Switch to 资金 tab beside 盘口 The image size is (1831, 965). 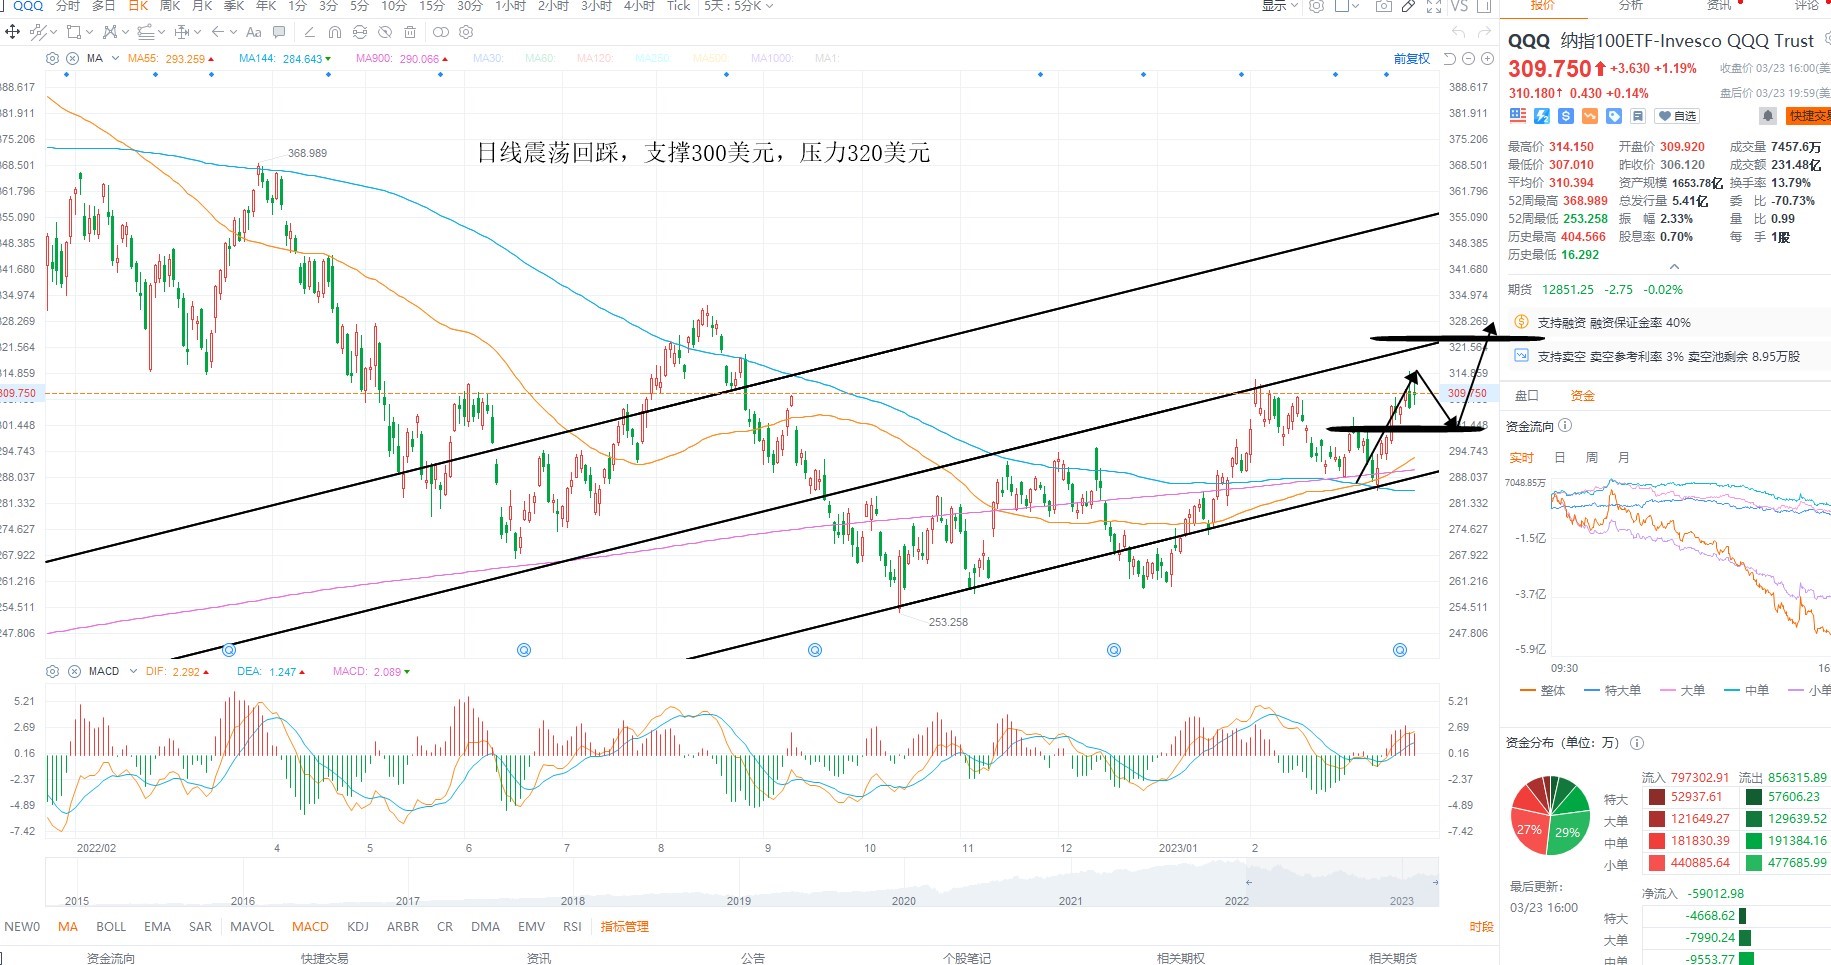click(1582, 396)
